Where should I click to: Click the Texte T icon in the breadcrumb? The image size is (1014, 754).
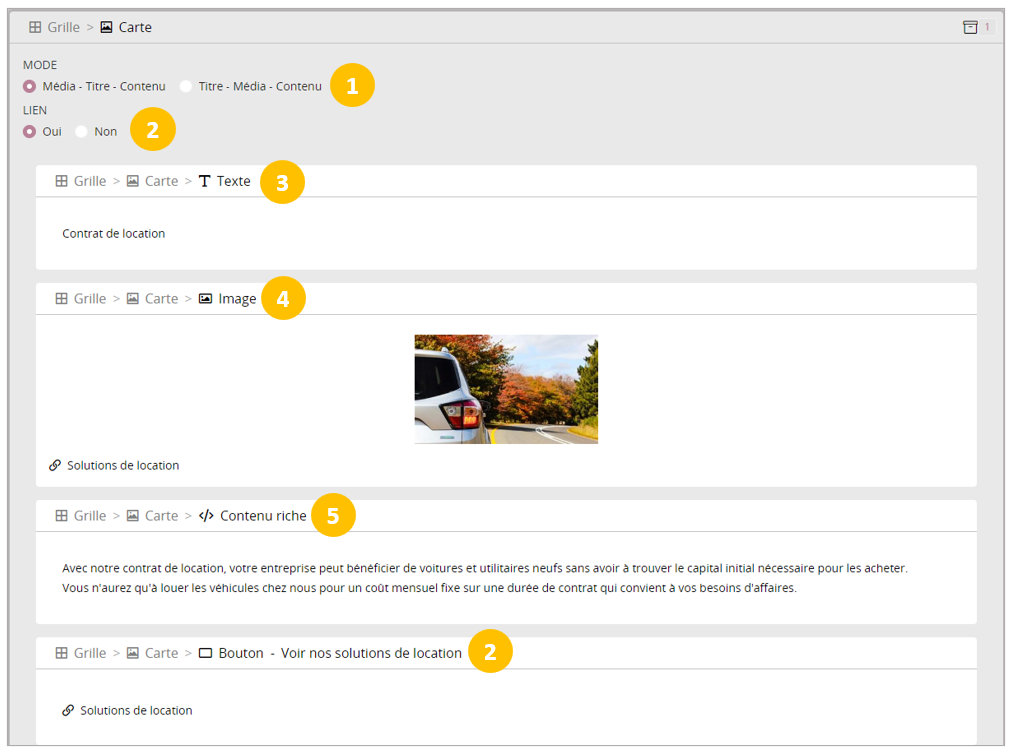(x=205, y=181)
